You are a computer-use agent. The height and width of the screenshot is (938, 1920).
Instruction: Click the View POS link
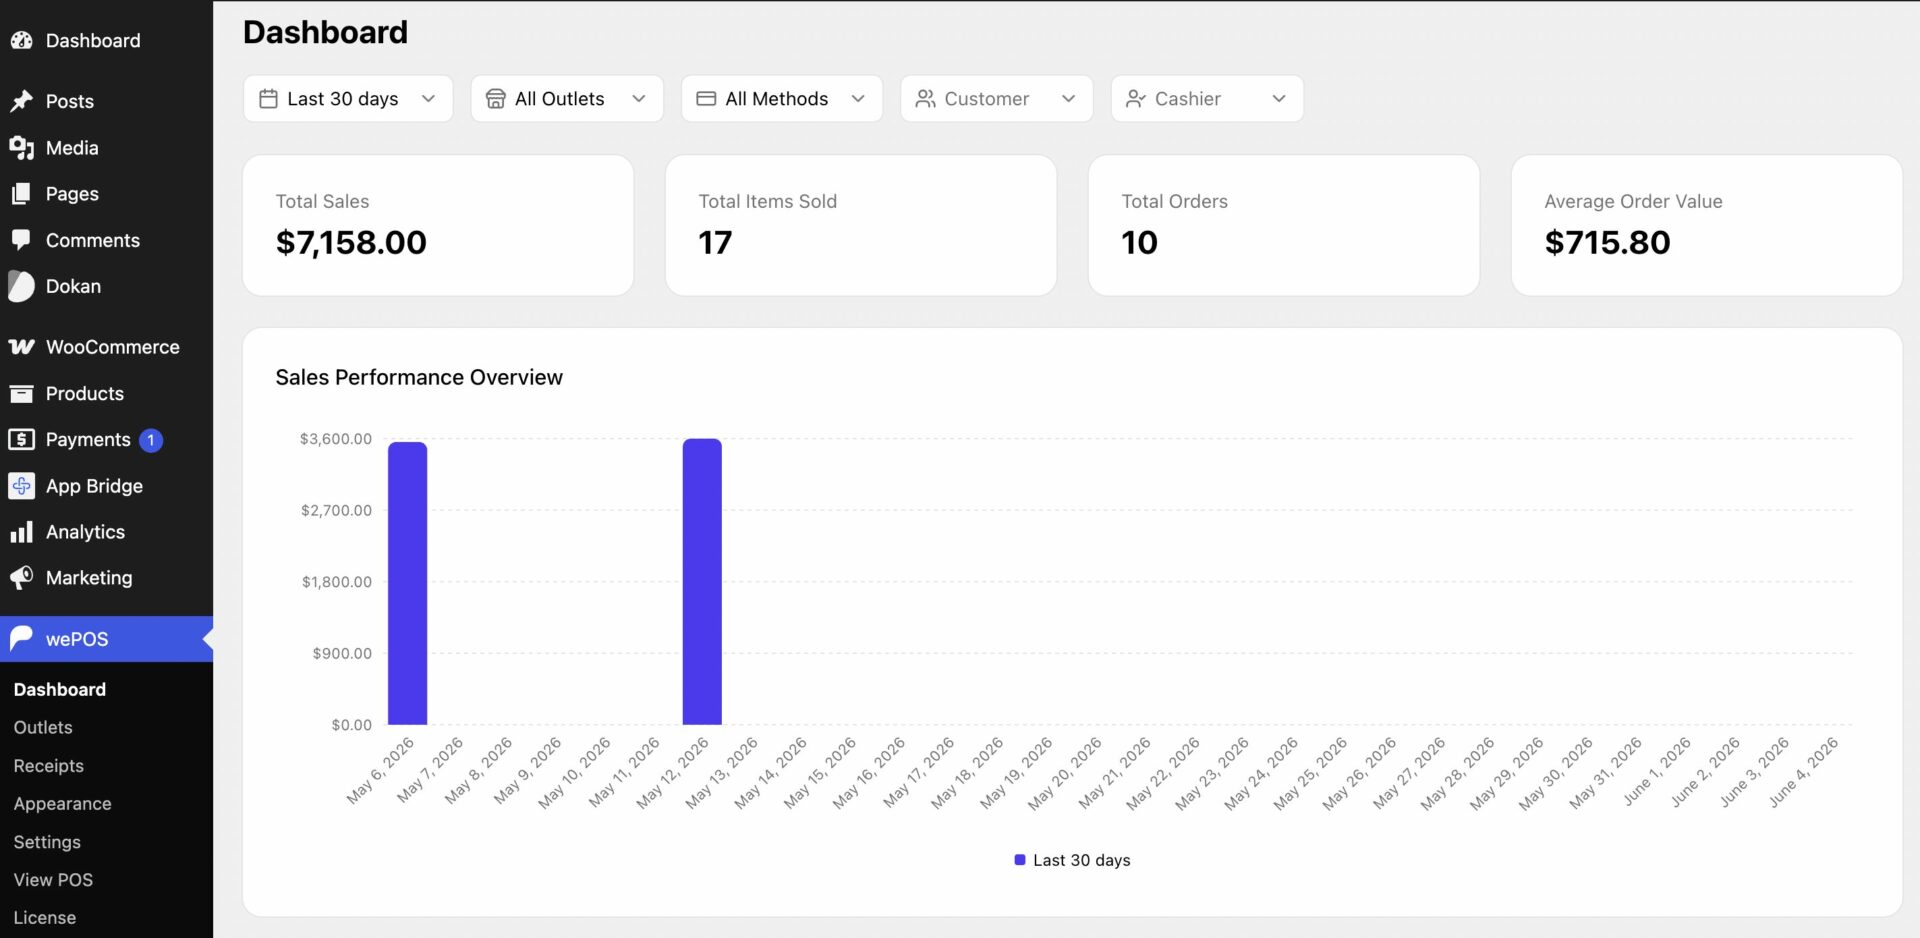click(x=53, y=880)
